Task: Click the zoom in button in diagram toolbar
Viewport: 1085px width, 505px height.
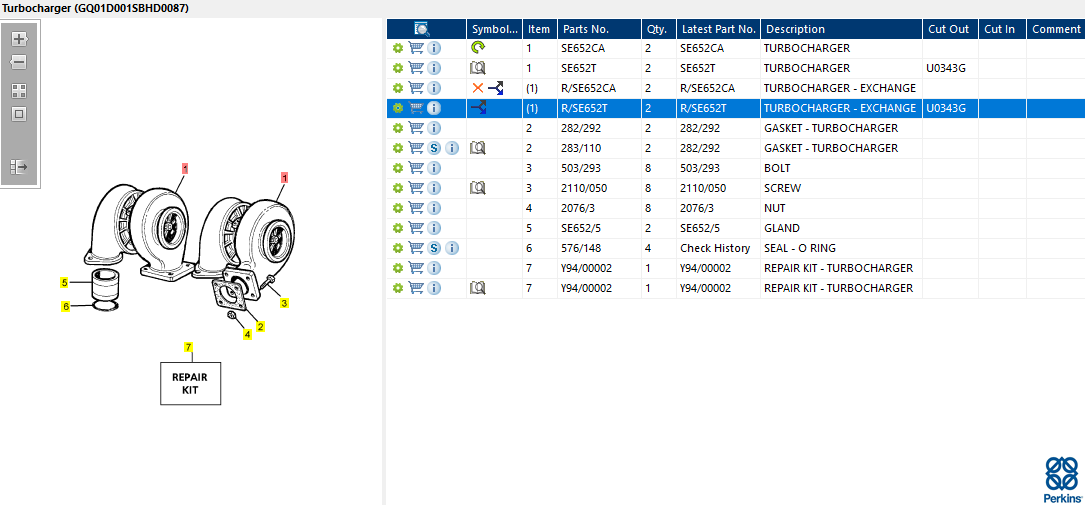Action: pyautogui.click(x=19, y=39)
